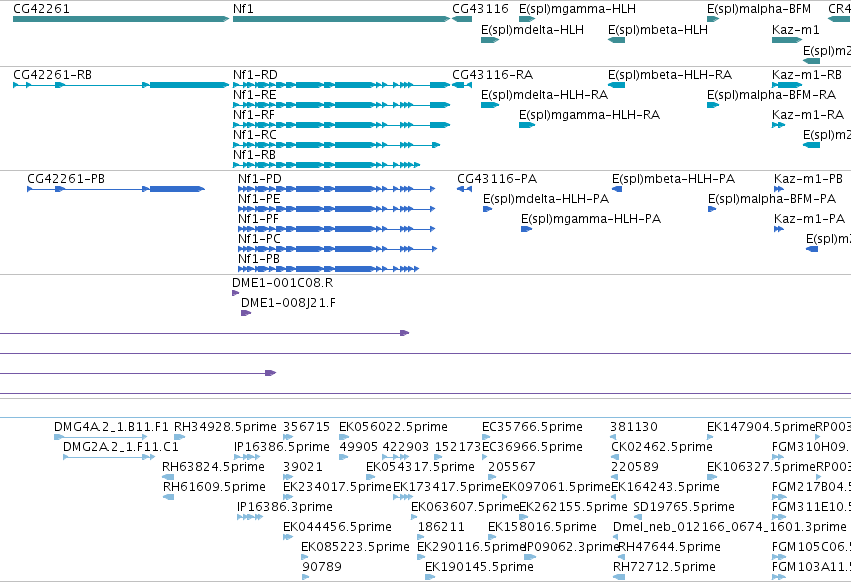Select EST RH61609.5prime
The width and height of the screenshot is (851, 582).
[168, 497]
